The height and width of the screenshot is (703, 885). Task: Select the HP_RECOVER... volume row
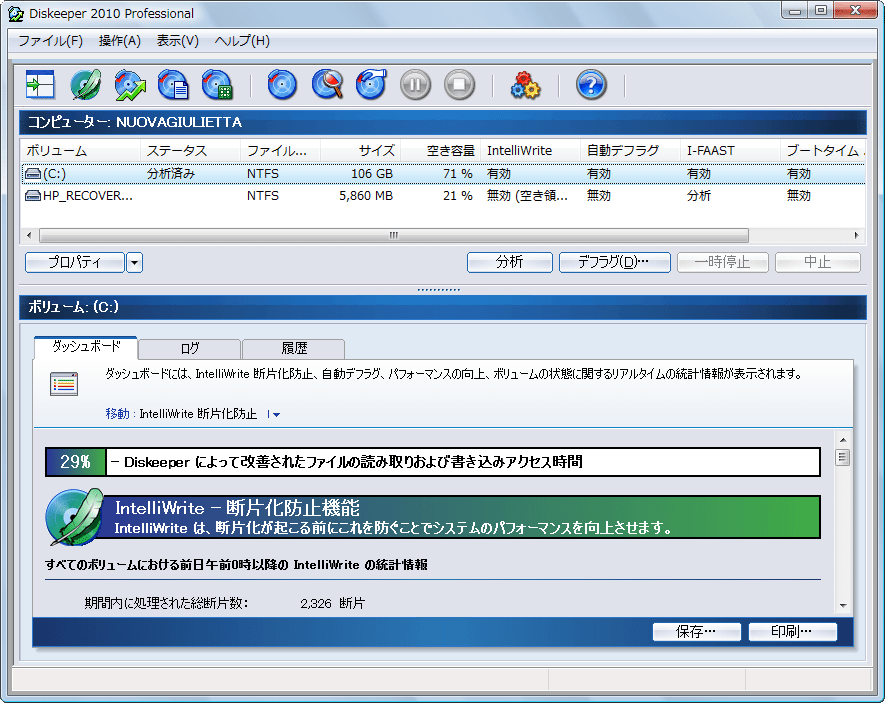pos(443,196)
